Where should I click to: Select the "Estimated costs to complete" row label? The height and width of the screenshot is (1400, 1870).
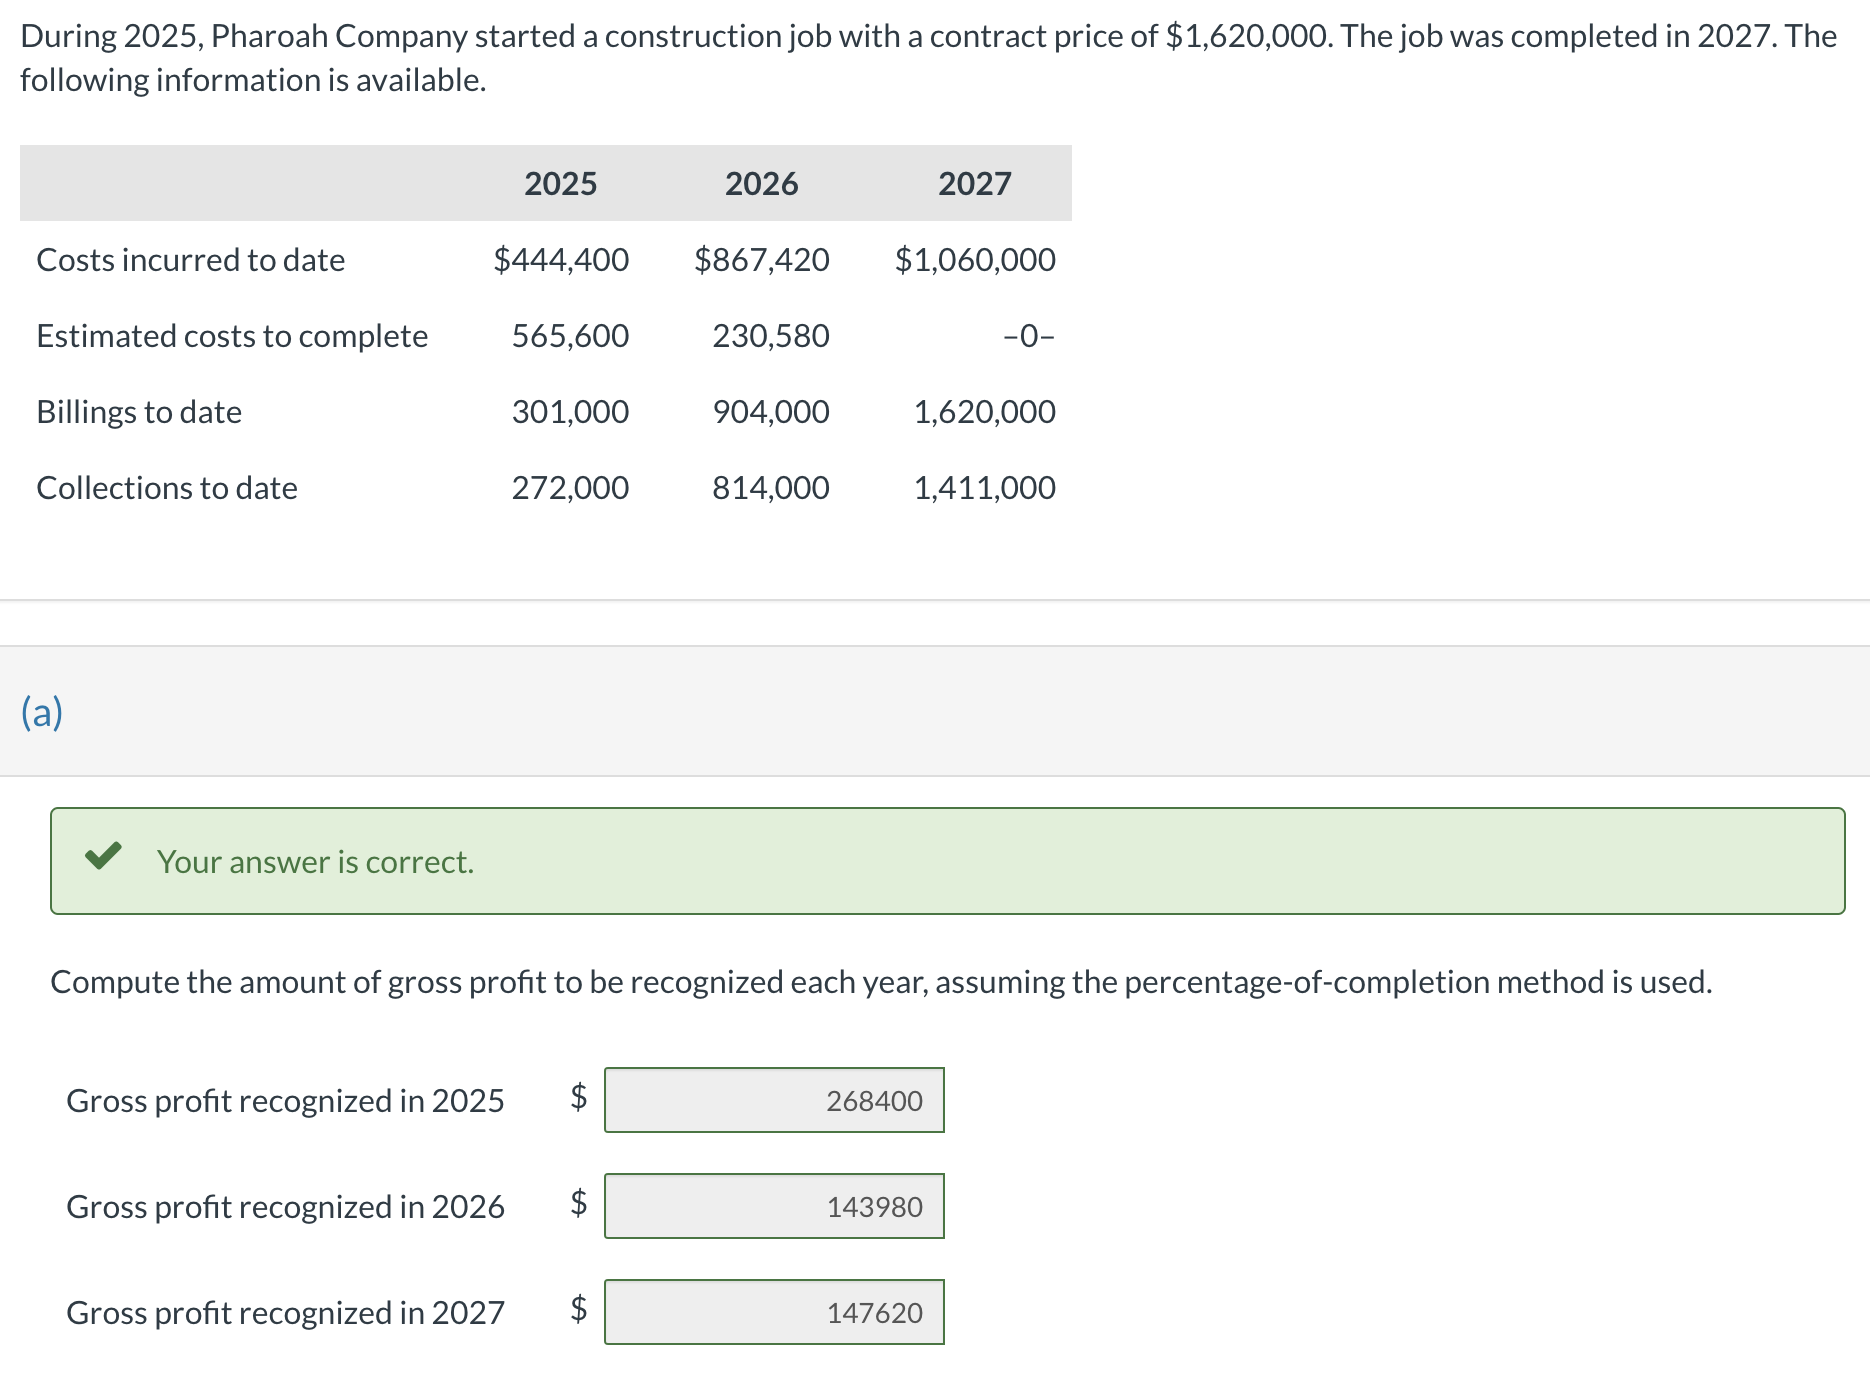click(x=232, y=336)
